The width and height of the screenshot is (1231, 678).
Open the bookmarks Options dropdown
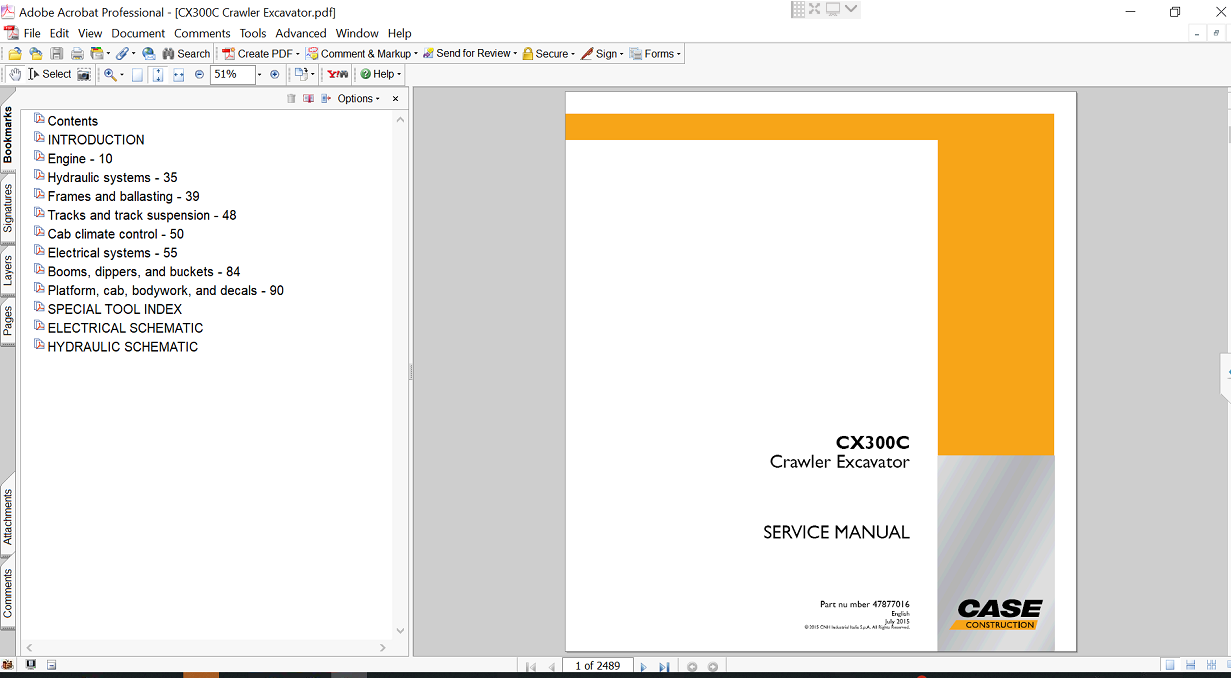(358, 99)
